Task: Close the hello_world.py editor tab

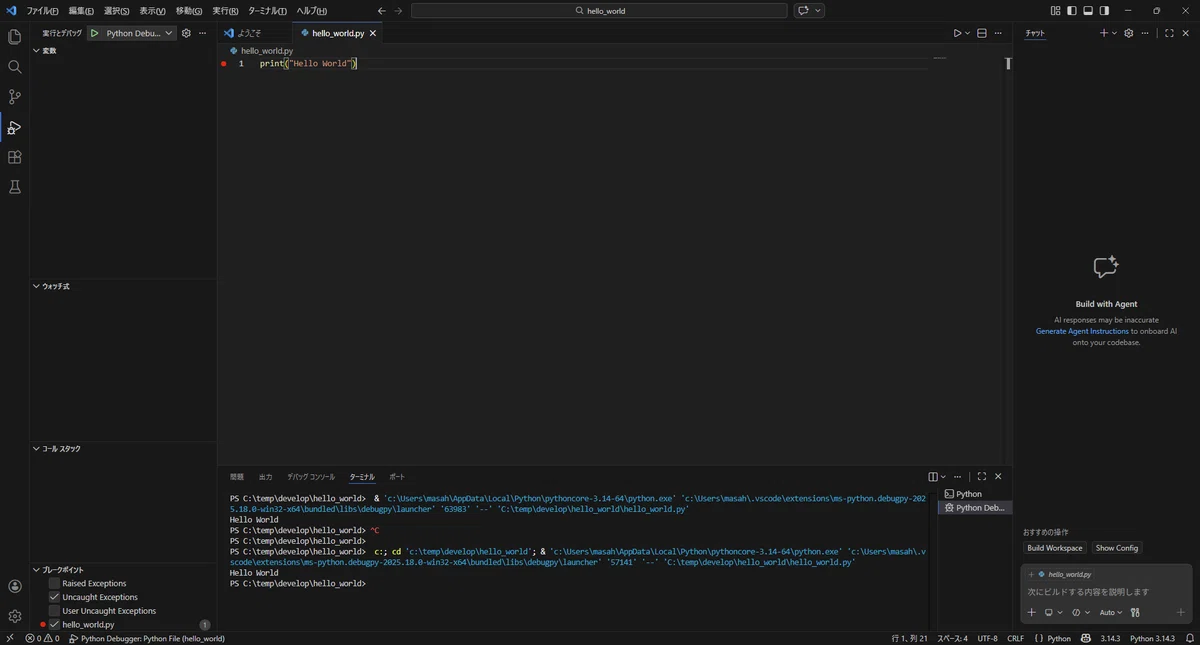Action: tap(374, 33)
